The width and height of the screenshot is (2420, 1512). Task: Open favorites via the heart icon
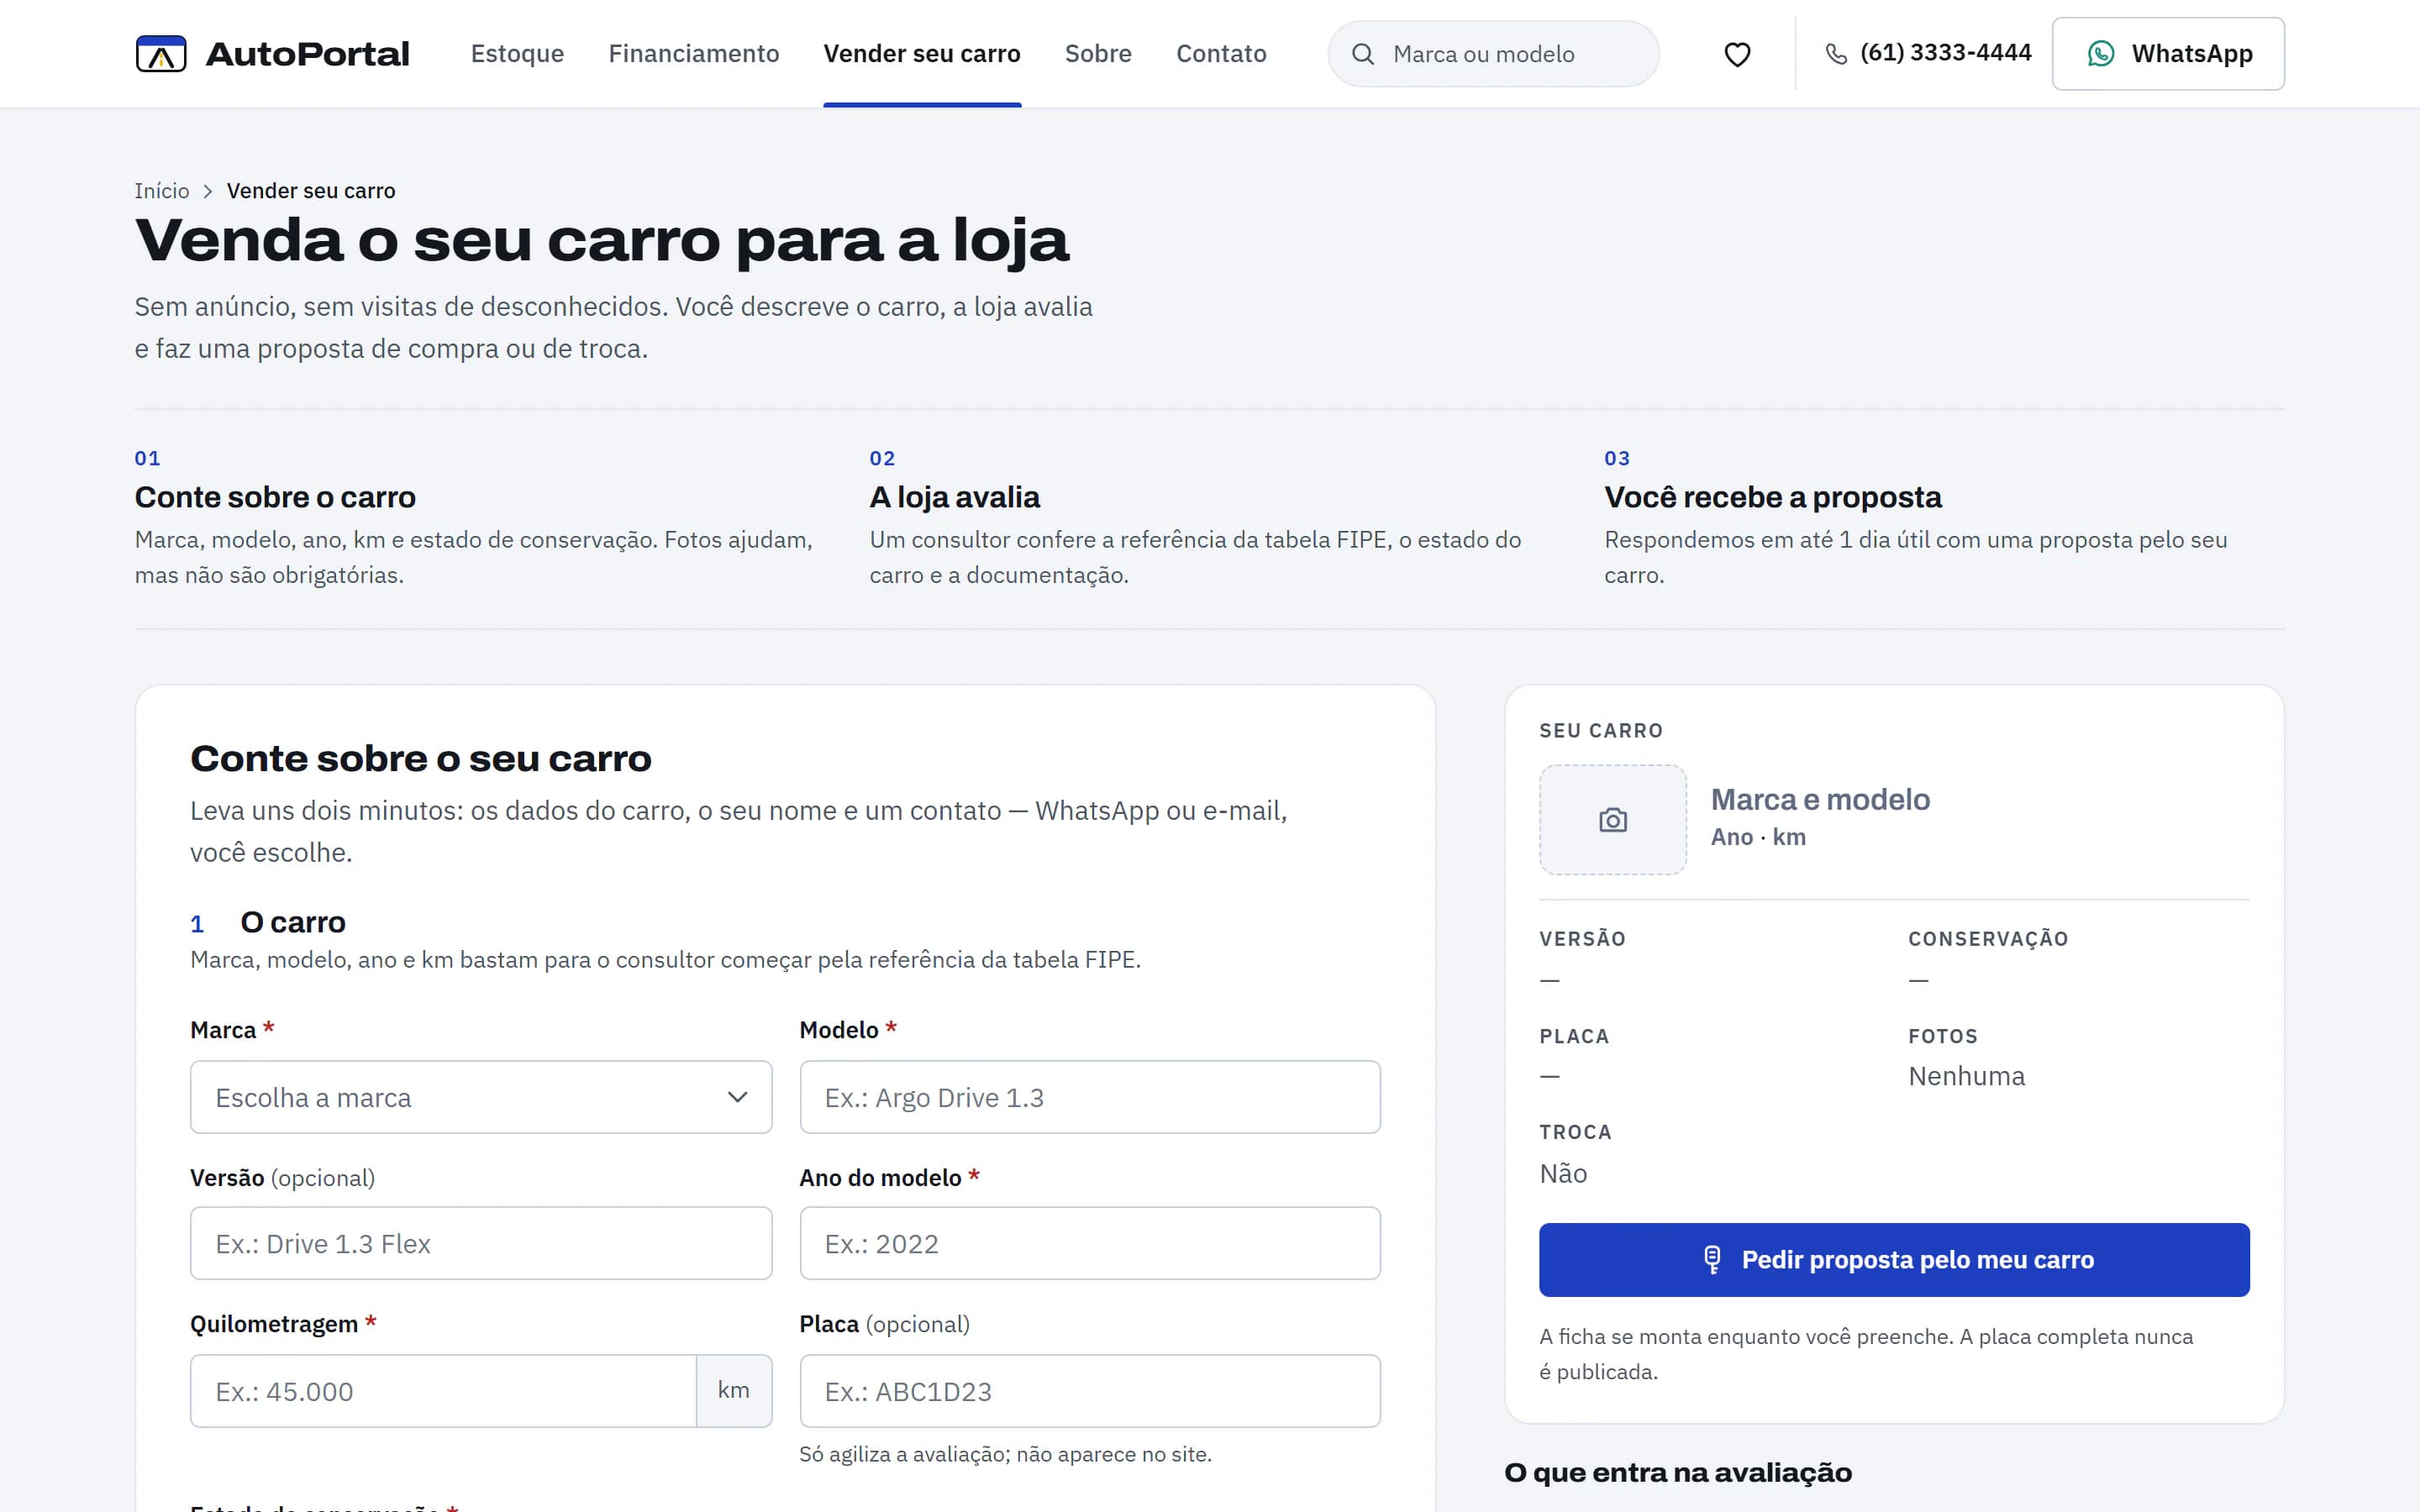coord(1737,54)
